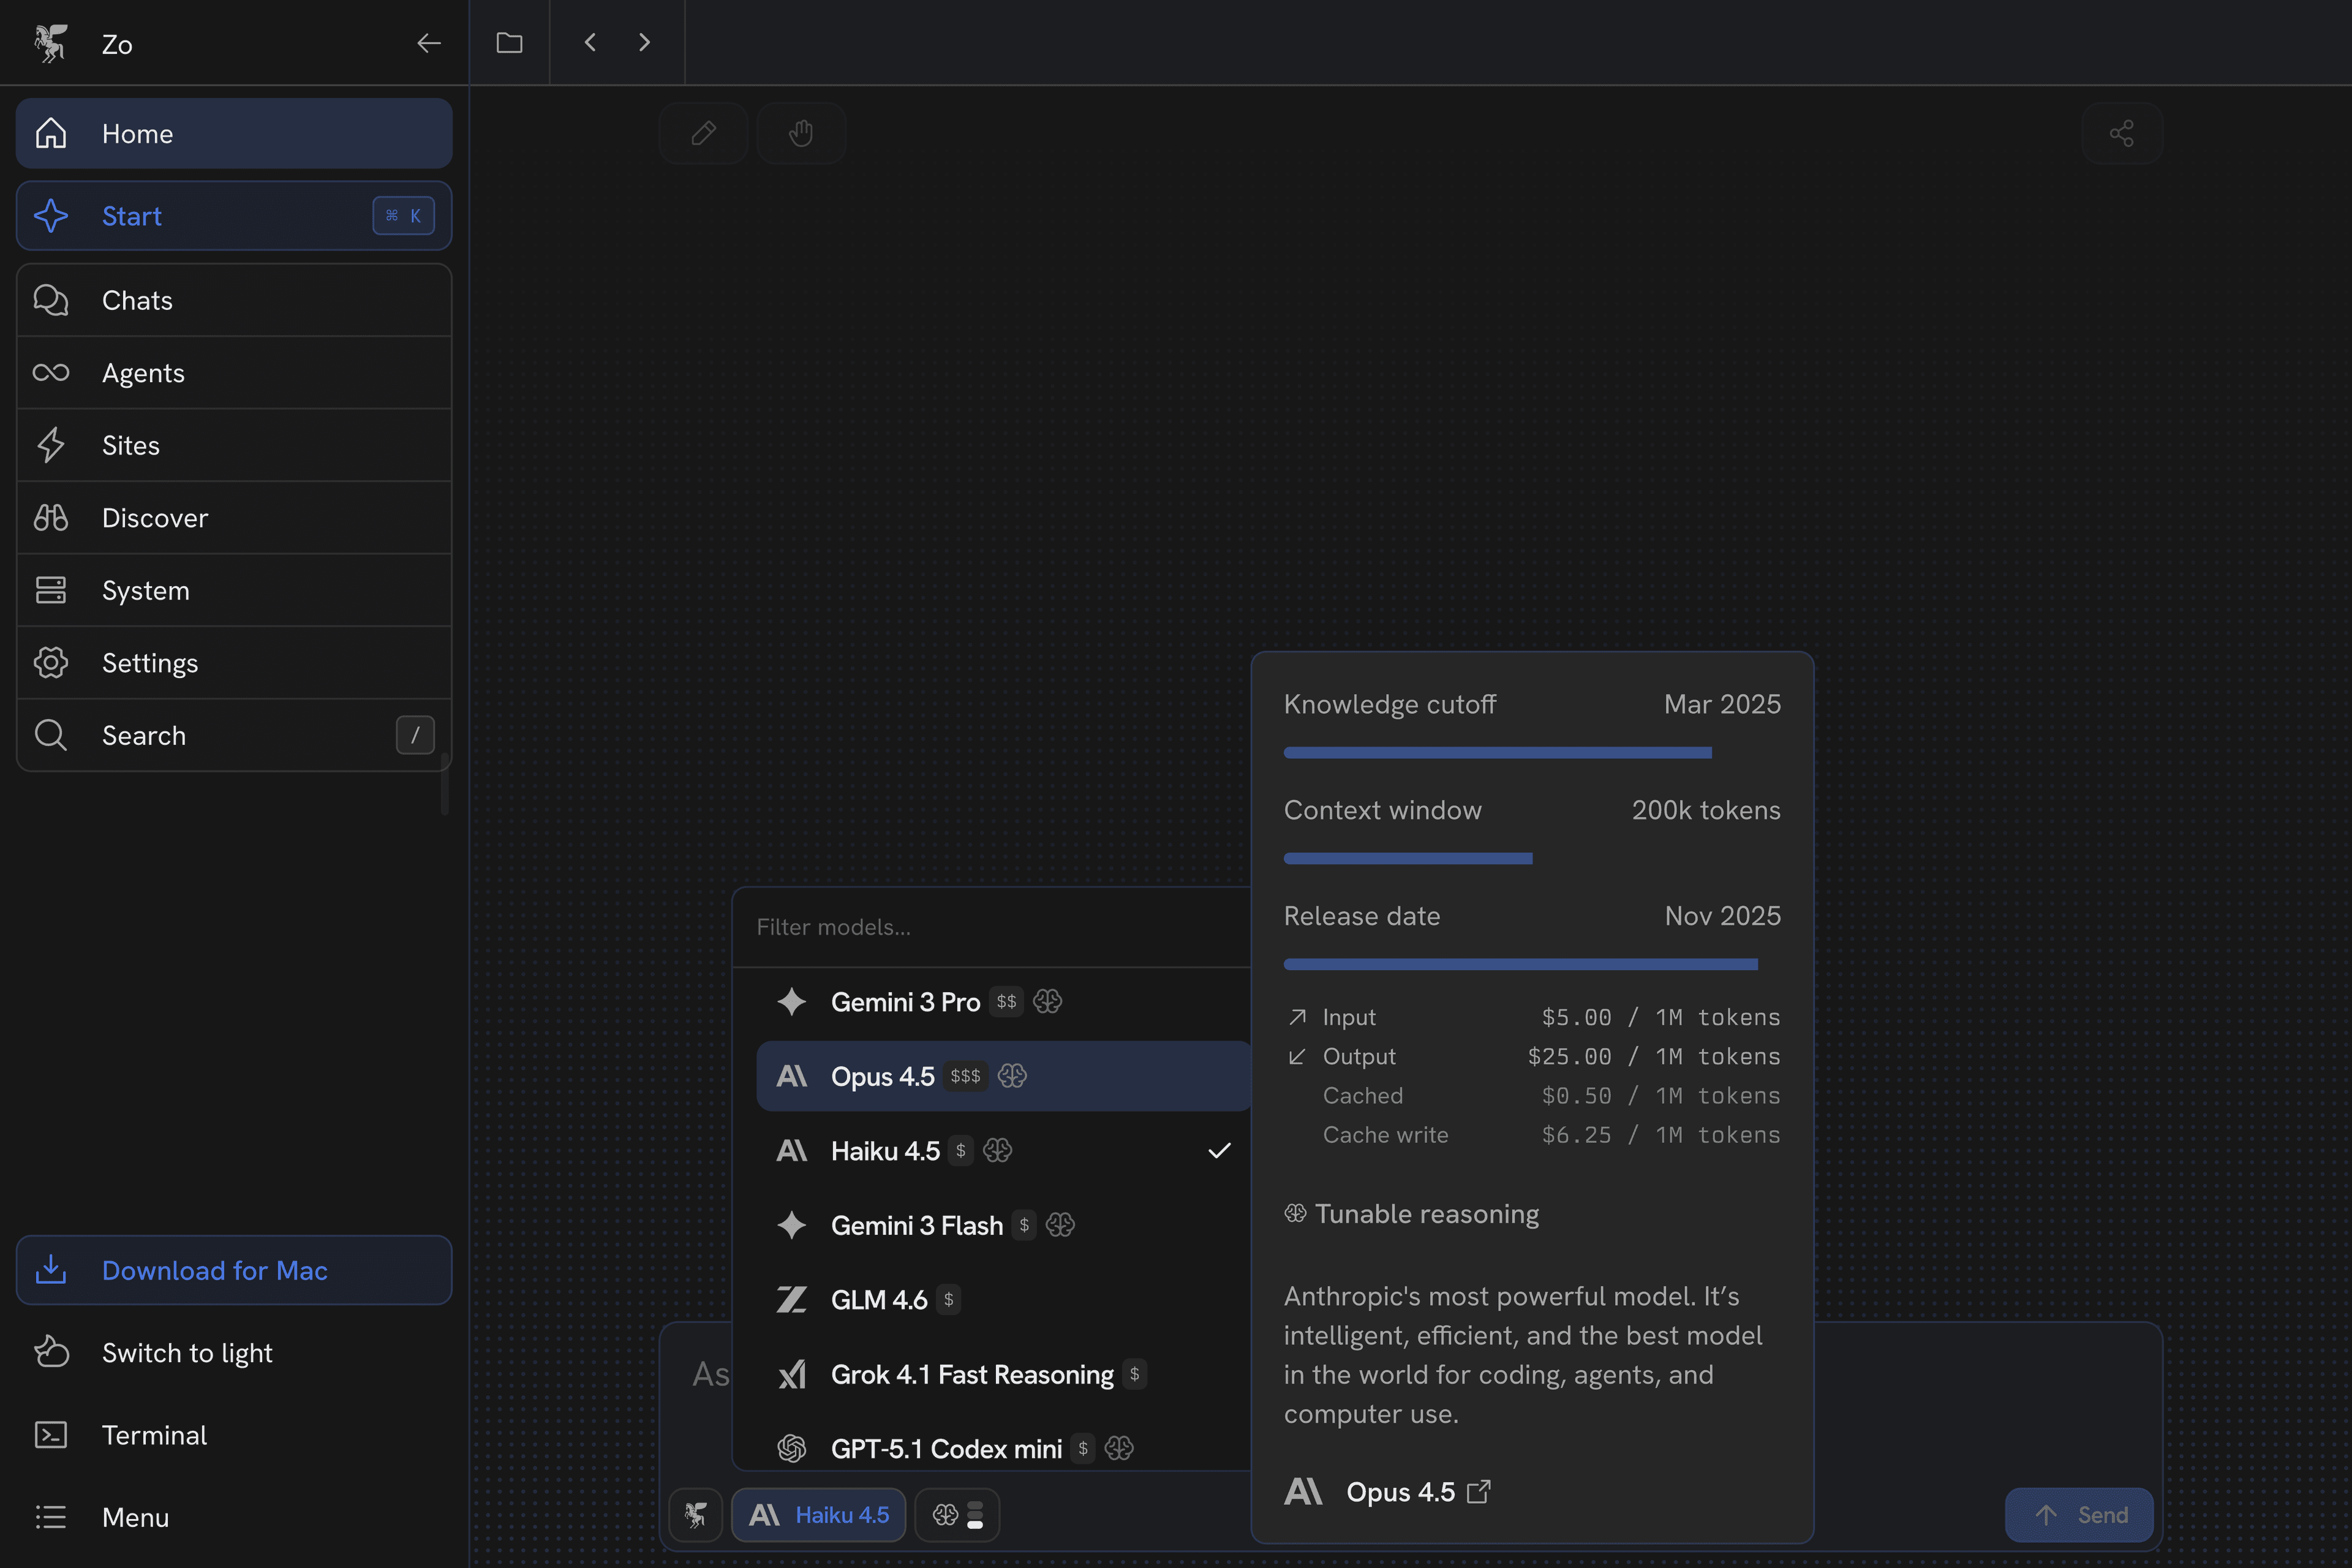The width and height of the screenshot is (2352, 1568).
Task: Select the hand pan tool icon
Action: click(801, 133)
